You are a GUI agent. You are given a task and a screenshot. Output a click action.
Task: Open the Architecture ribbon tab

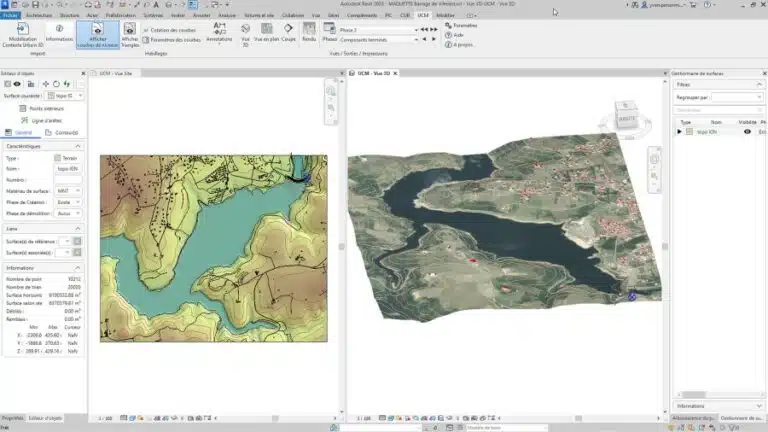point(39,16)
